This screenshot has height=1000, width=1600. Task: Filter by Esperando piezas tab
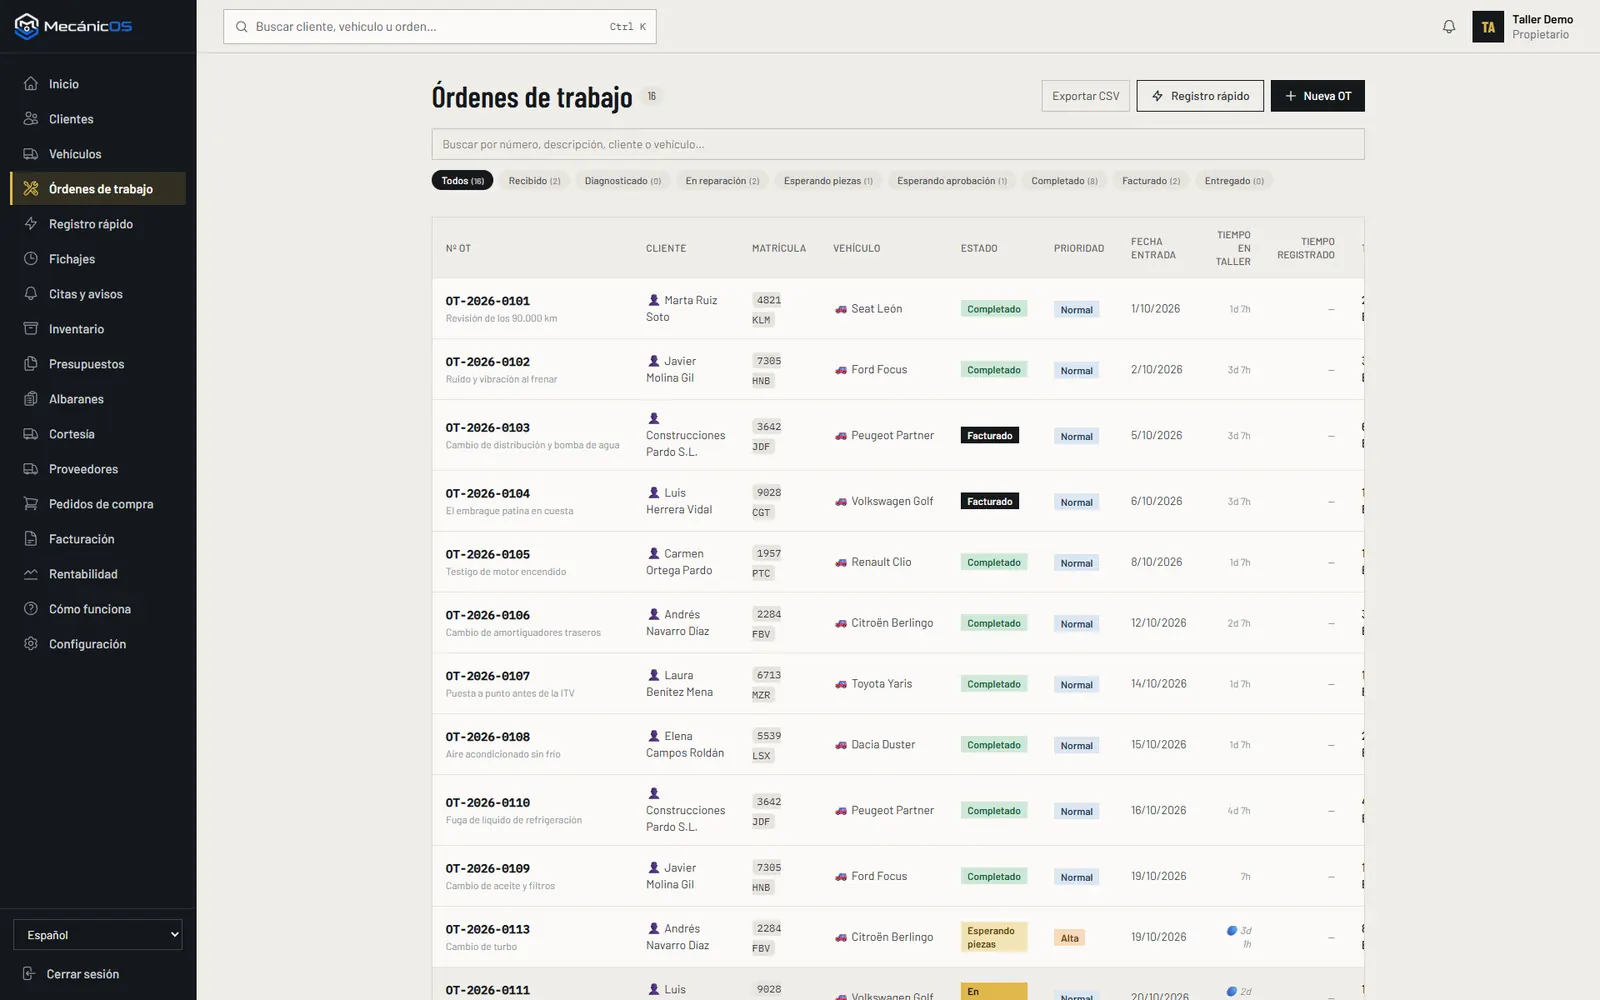tap(828, 181)
